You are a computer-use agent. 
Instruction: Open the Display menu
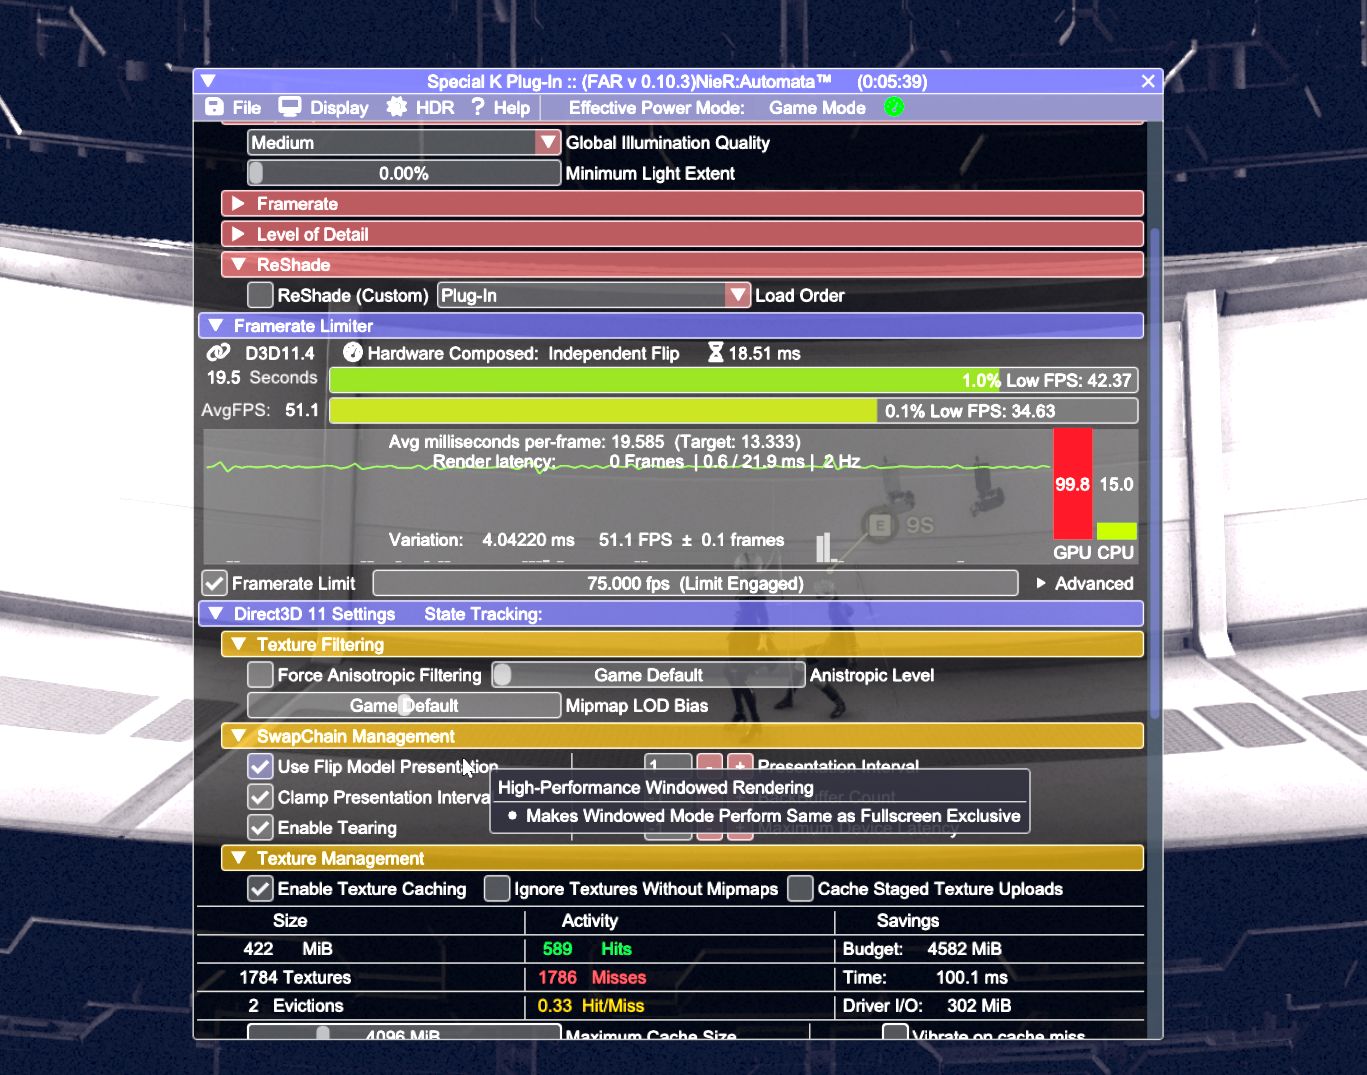point(323,107)
